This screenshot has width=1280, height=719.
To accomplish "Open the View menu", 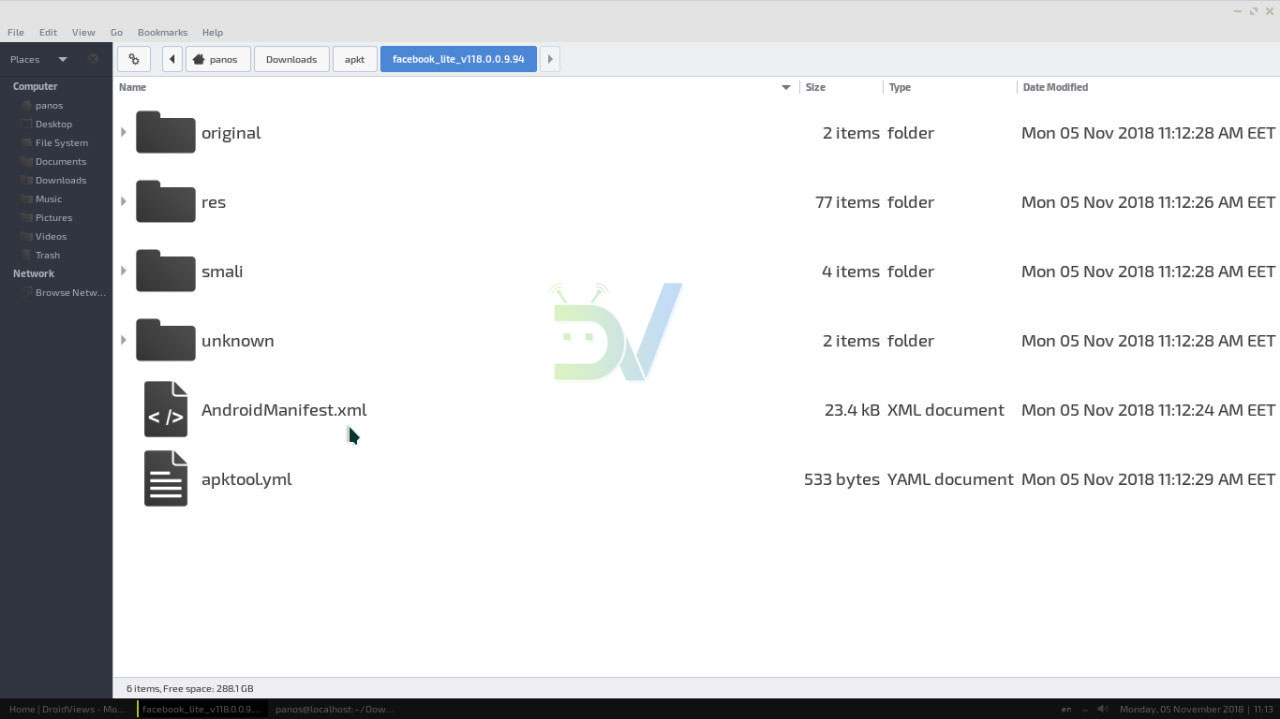I will (x=84, y=32).
